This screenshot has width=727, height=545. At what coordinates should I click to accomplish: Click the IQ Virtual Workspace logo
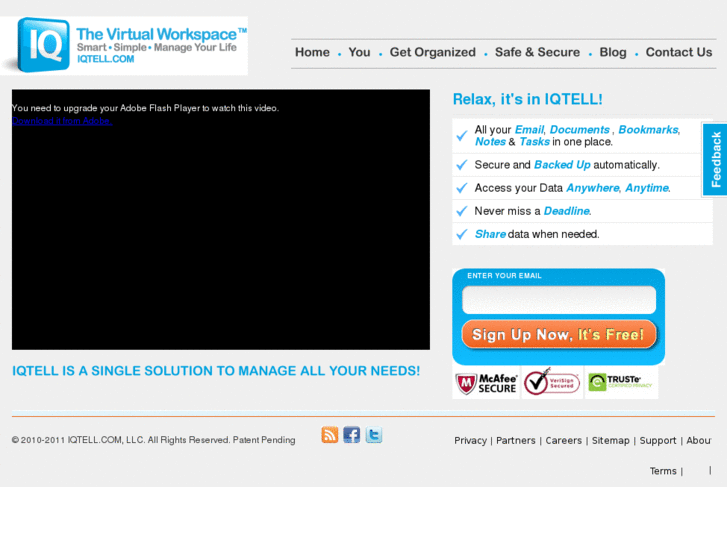pos(124,45)
